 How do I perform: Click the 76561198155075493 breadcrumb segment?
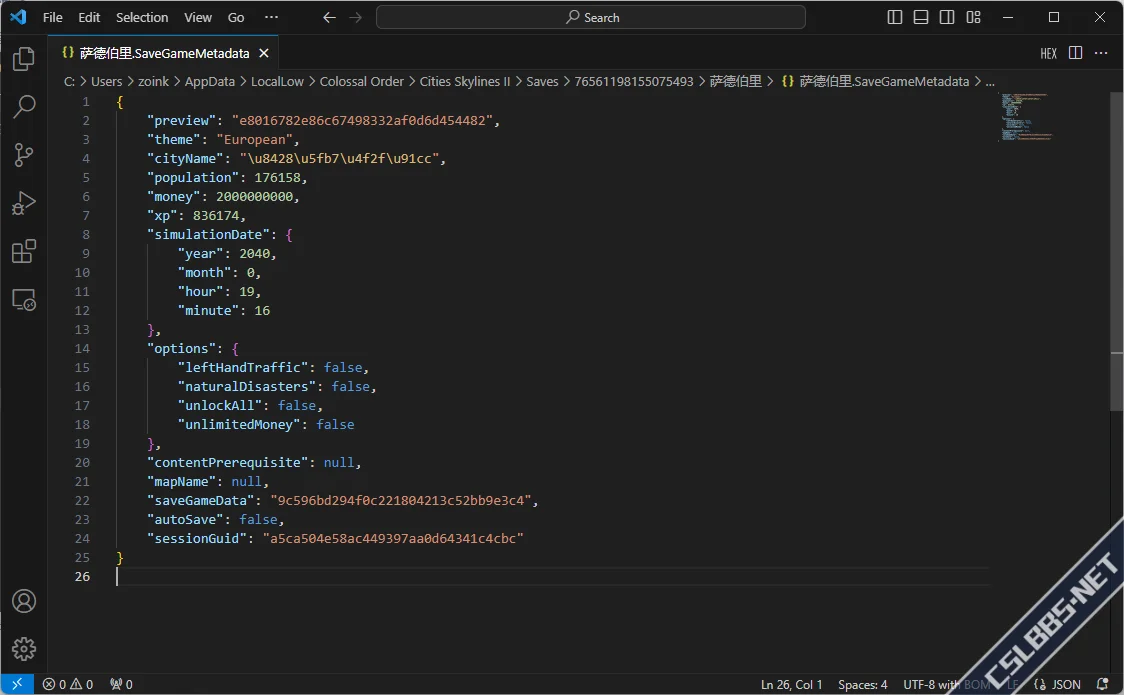pyautogui.click(x=634, y=82)
